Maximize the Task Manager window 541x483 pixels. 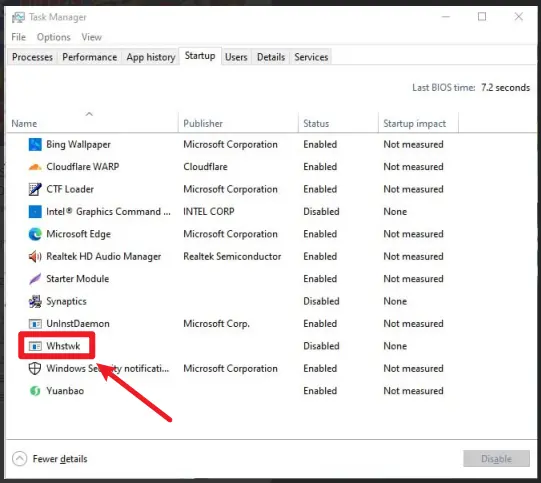[482, 17]
